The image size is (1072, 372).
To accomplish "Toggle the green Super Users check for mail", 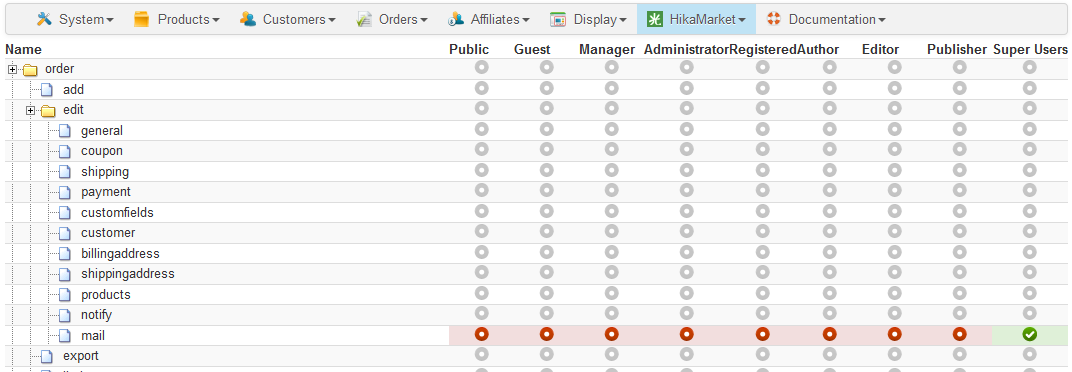I will [1030, 334].
